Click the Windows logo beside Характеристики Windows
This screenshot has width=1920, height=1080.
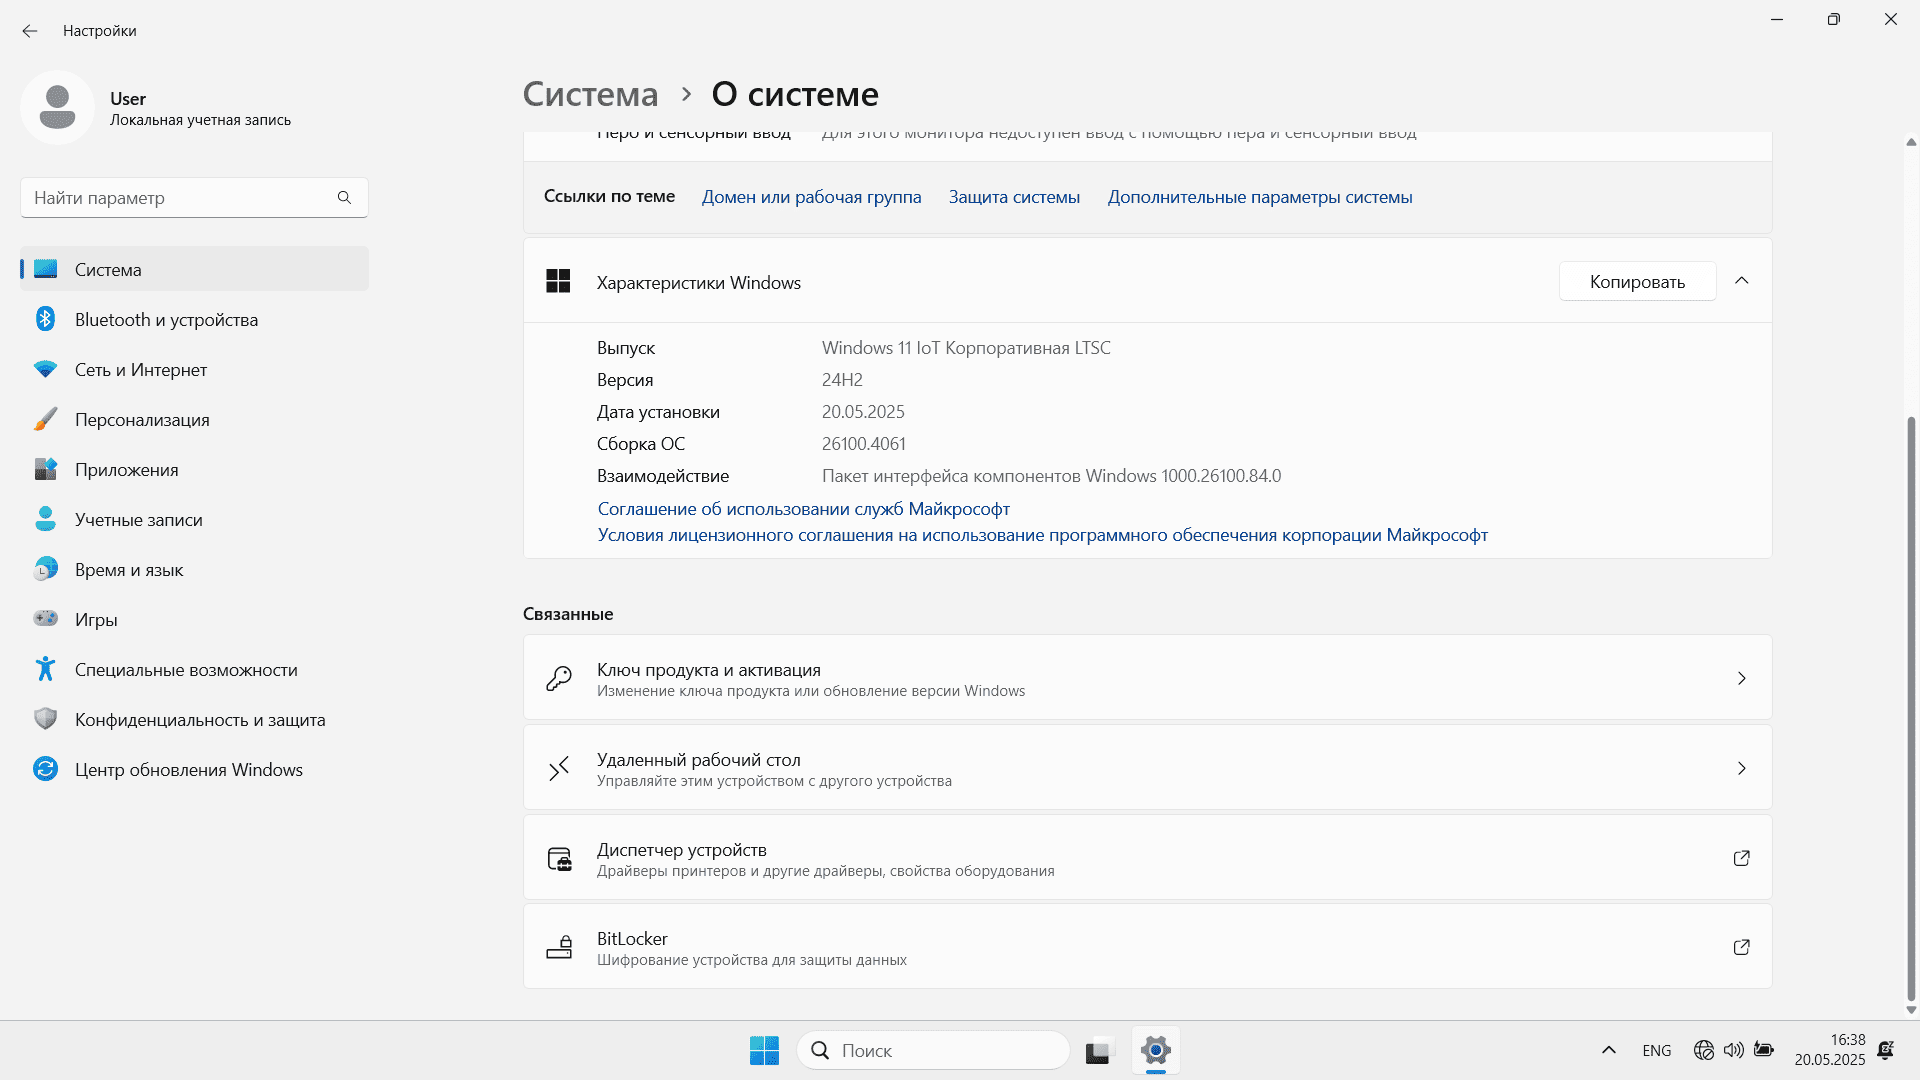pos(558,281)
